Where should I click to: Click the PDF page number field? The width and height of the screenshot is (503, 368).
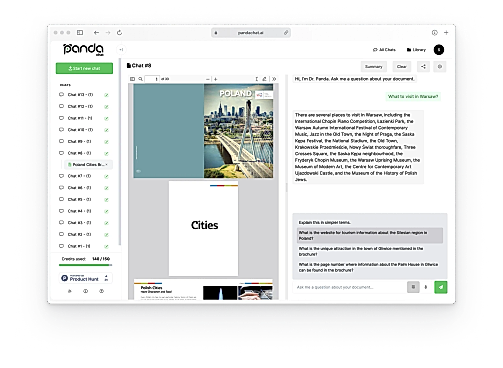tap(152, 79)
